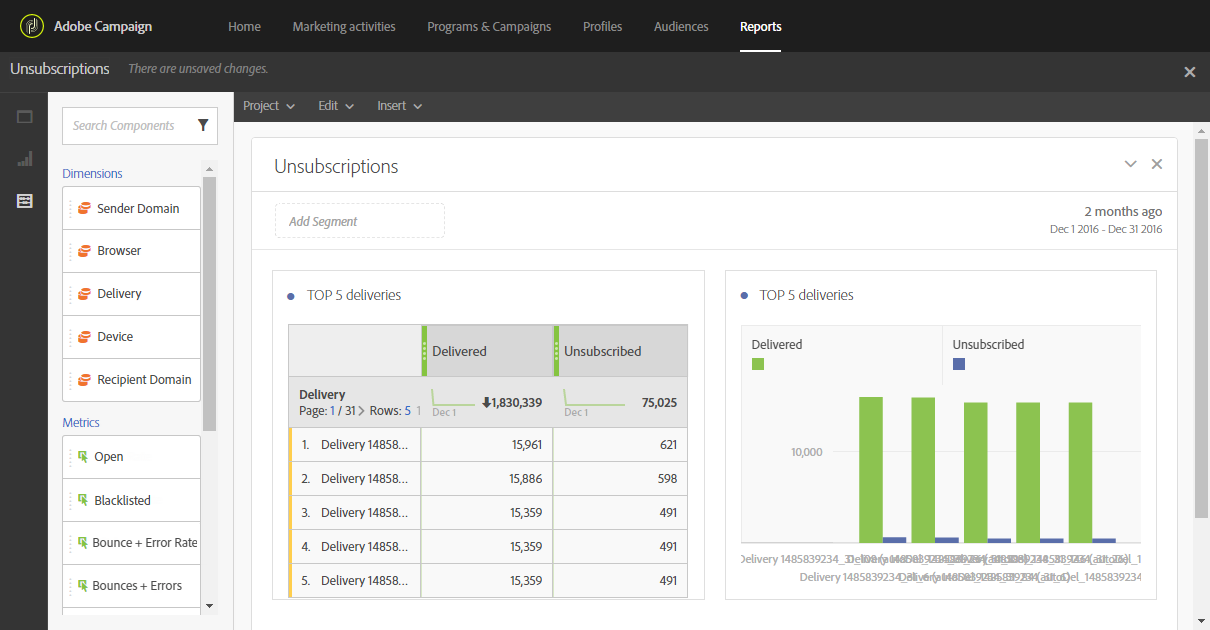Viewport: 1210px width, 630px height.
Task: Click the green Delivered legend swatch
Action: [758, 364]
